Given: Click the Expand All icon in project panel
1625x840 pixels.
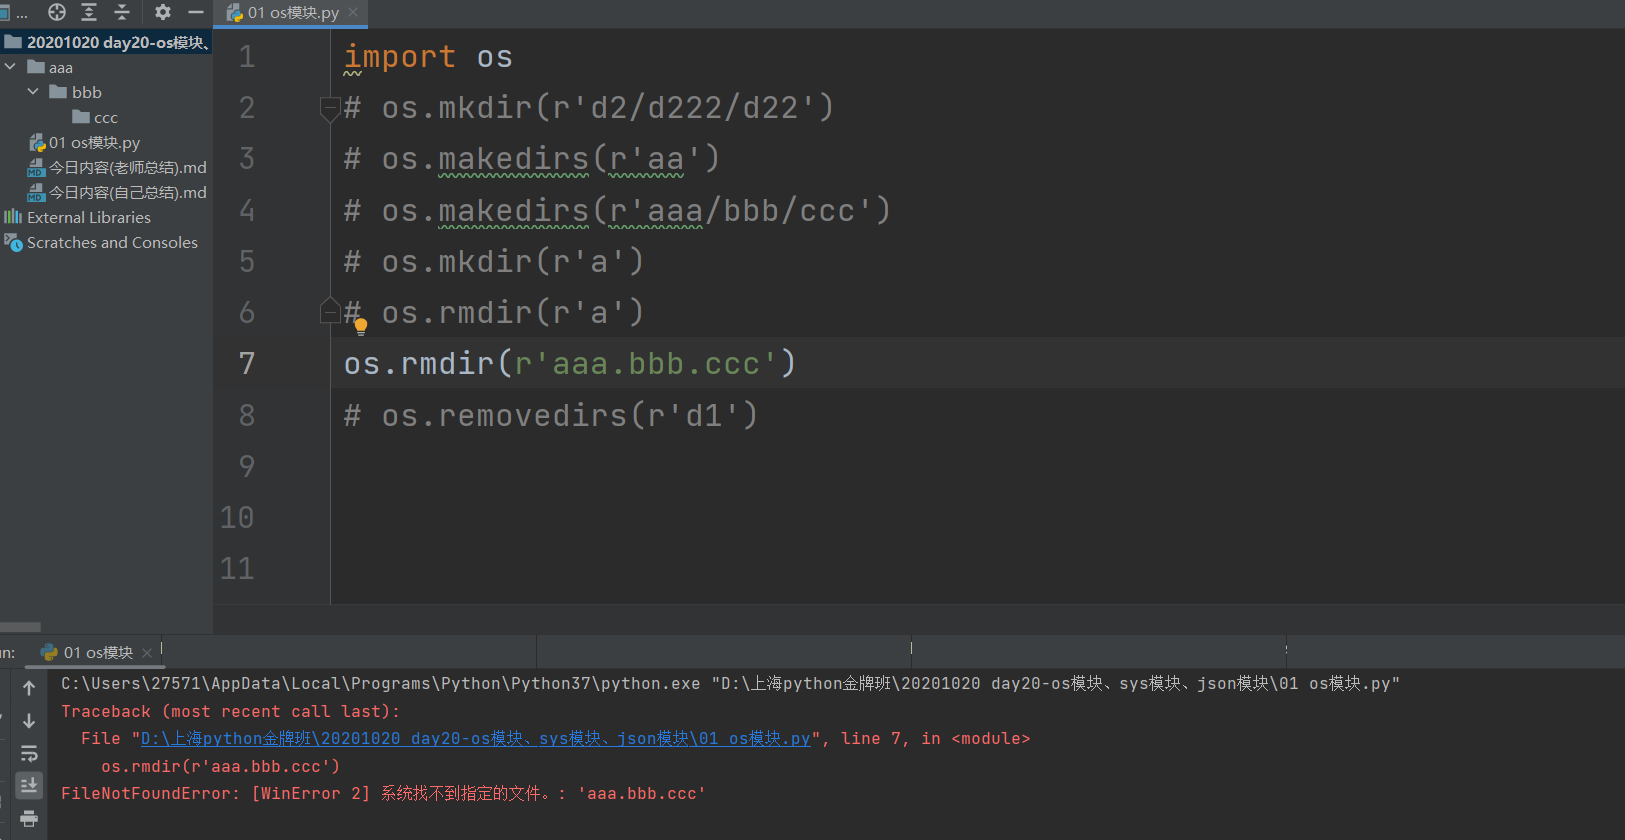Looking at the screenshot, I should click(89, 12).
